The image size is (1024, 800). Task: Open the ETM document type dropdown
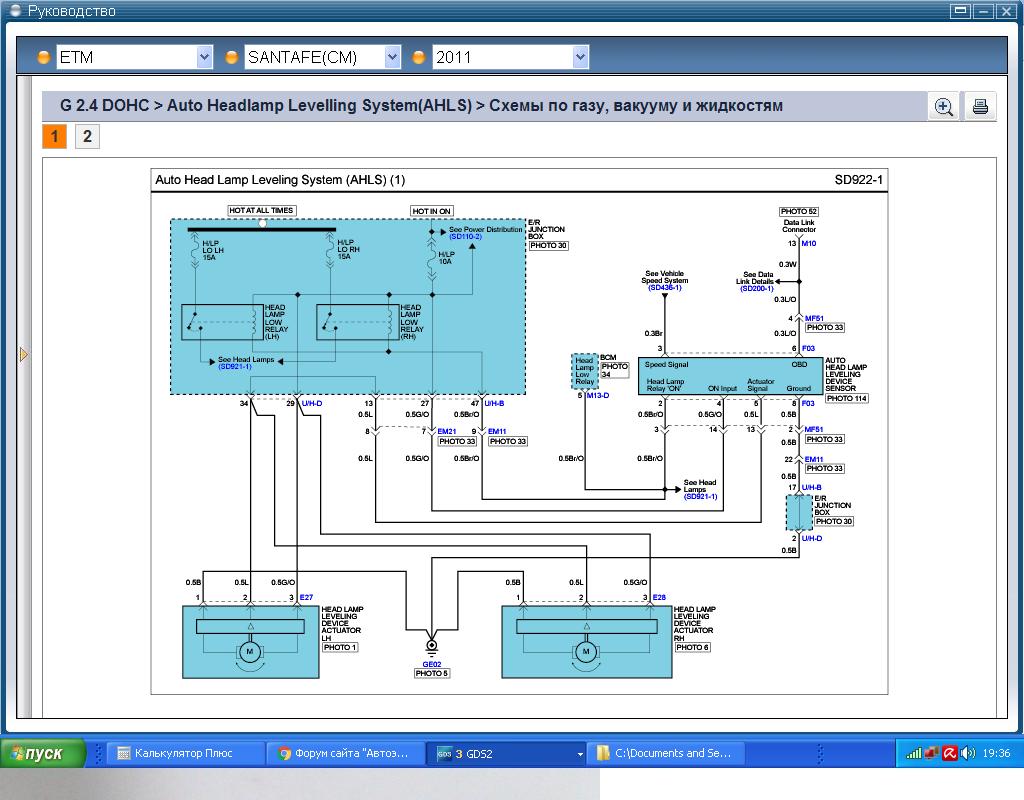pos(204,57)
